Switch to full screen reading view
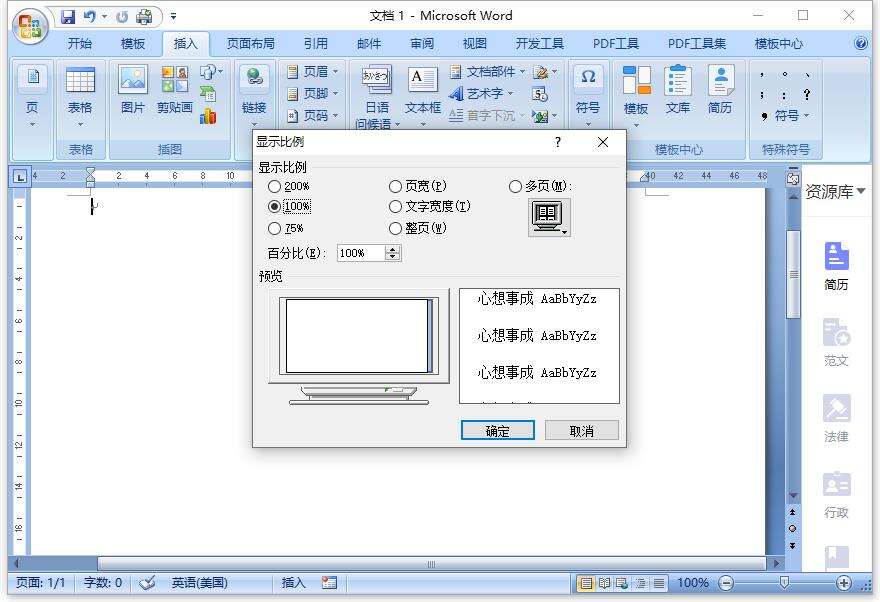880x602 pixels. tap(604, 583)
